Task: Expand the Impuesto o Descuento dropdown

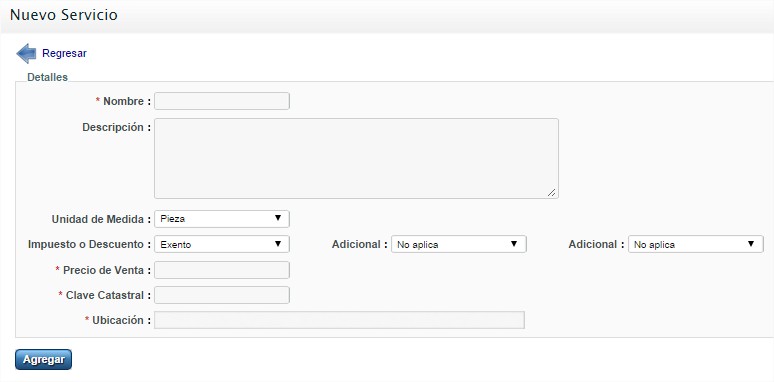Action: click(x=222, y=244)
